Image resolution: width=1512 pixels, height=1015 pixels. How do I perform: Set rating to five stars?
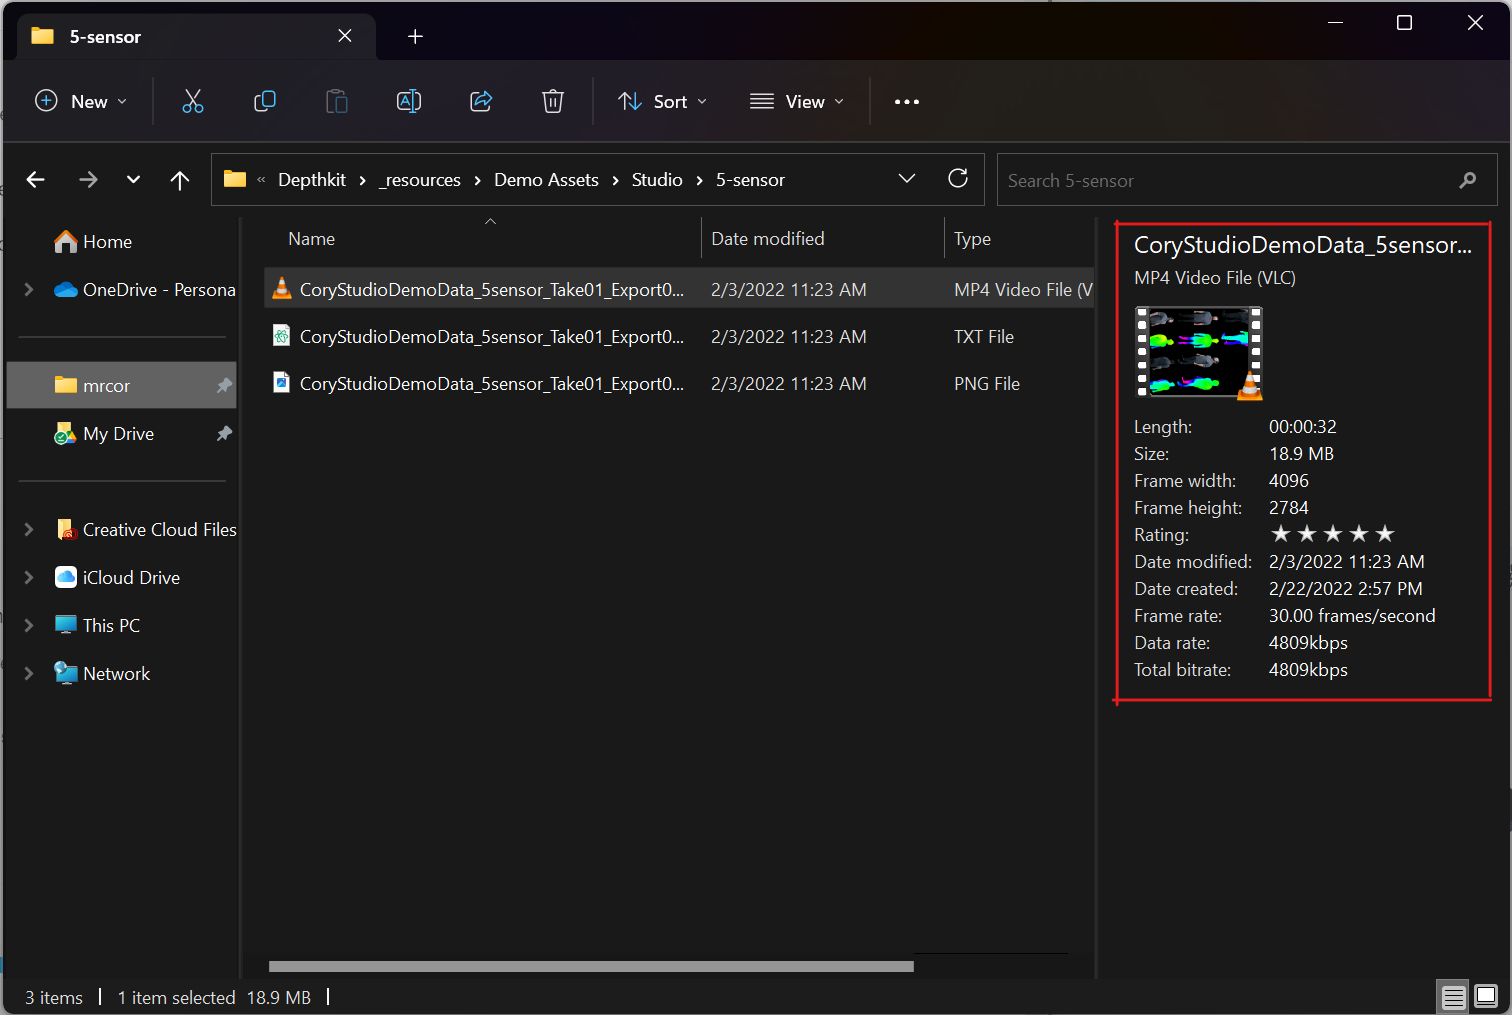[1385, 534]
